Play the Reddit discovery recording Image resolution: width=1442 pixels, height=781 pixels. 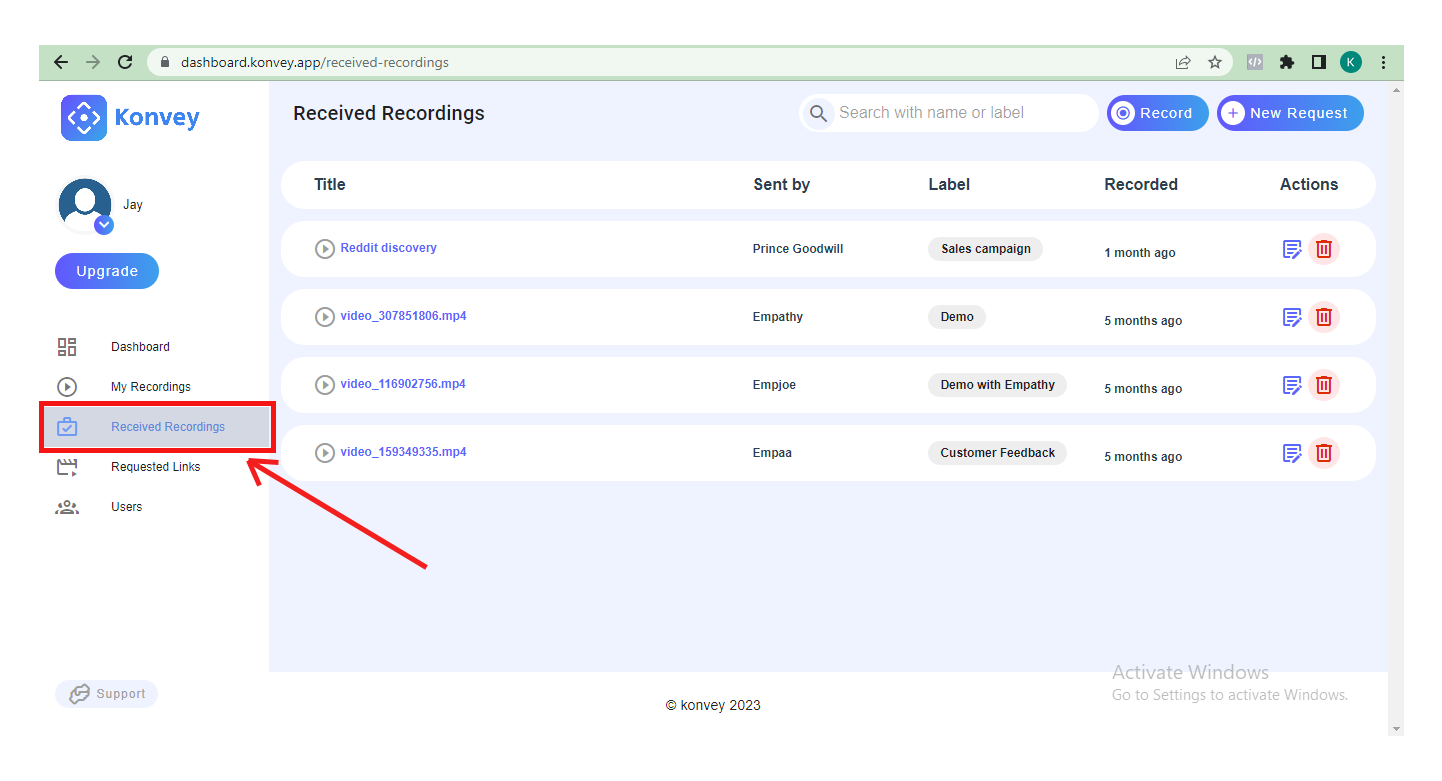[x=324, y=249]
